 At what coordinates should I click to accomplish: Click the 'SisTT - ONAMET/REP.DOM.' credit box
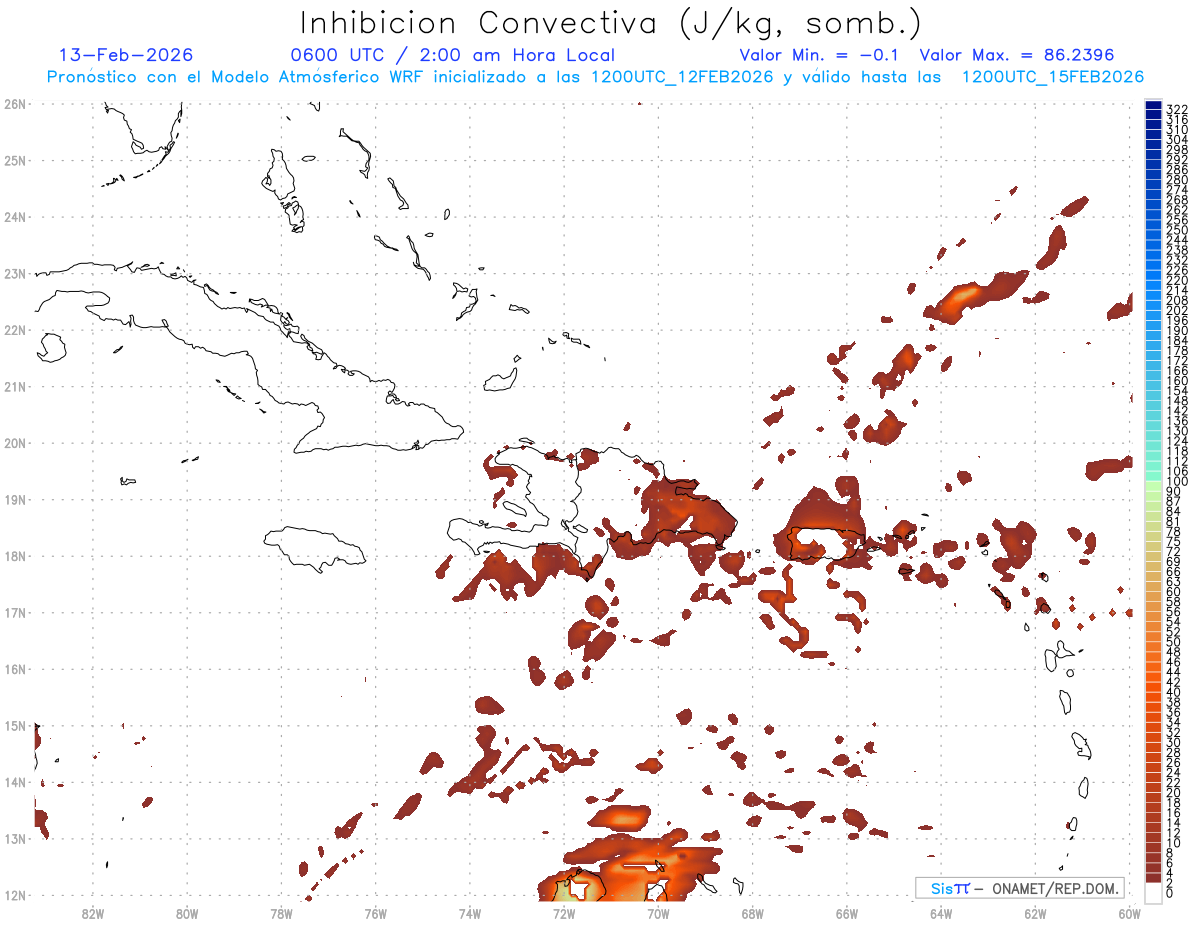coord(1020,888)
